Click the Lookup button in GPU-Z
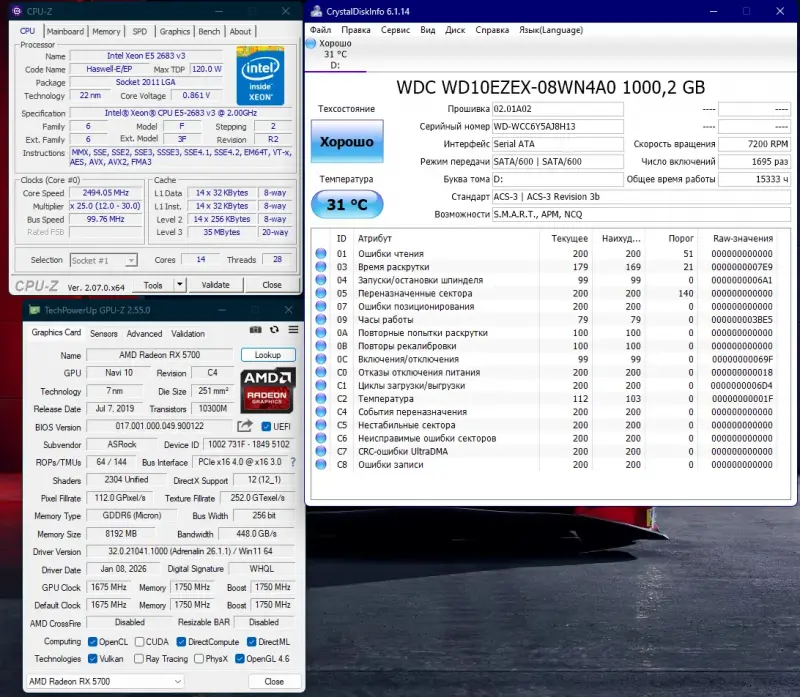Viewport: 800px width, 697px height. (x=267, y=354)
